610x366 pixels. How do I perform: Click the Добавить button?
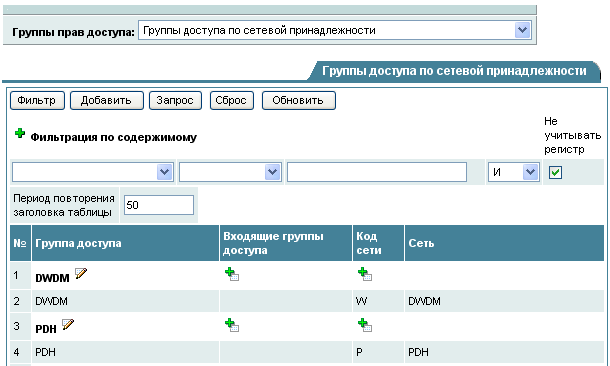coord(107,100)
